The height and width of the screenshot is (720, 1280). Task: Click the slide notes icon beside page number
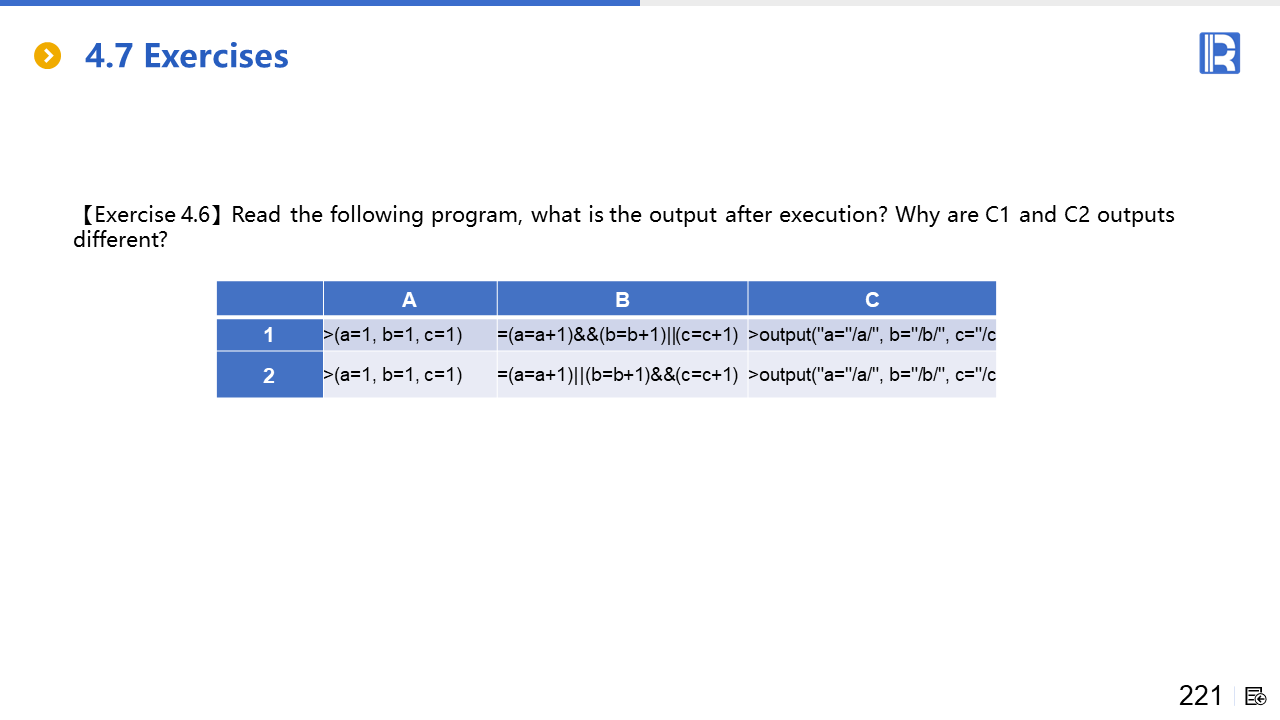(x=1256, y=696)
